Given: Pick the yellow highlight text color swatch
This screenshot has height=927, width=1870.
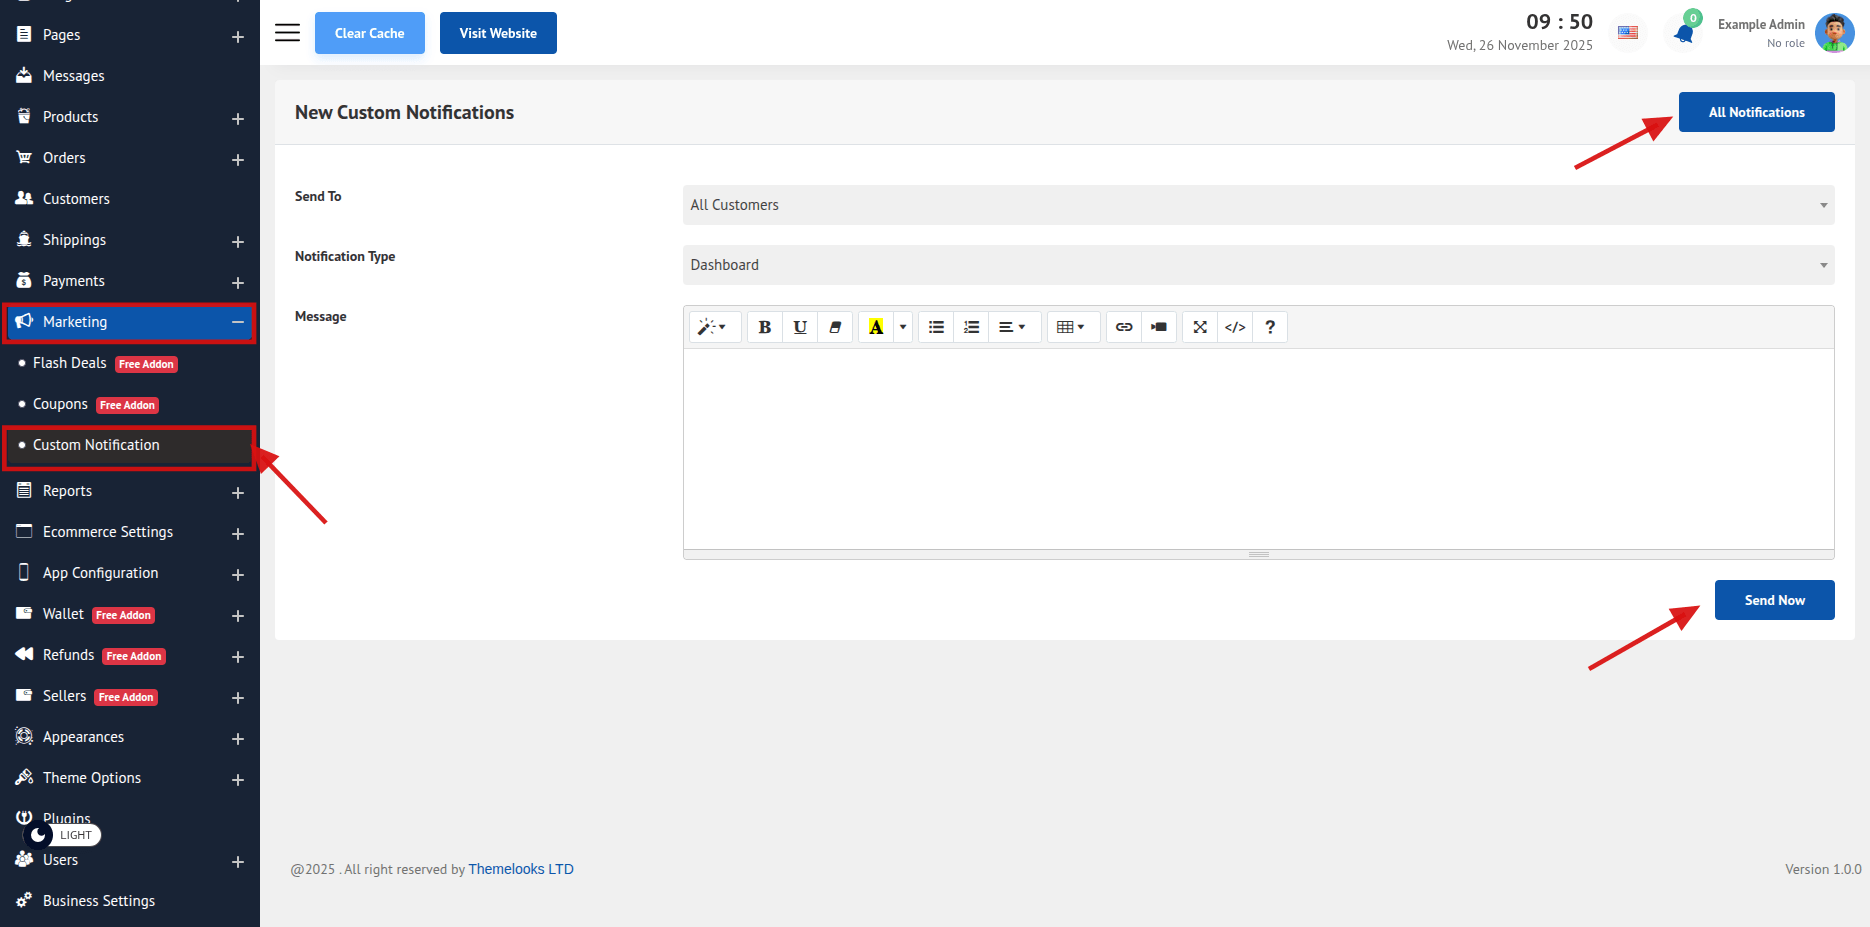Looking at the screenshot, I should coord(876,327).
